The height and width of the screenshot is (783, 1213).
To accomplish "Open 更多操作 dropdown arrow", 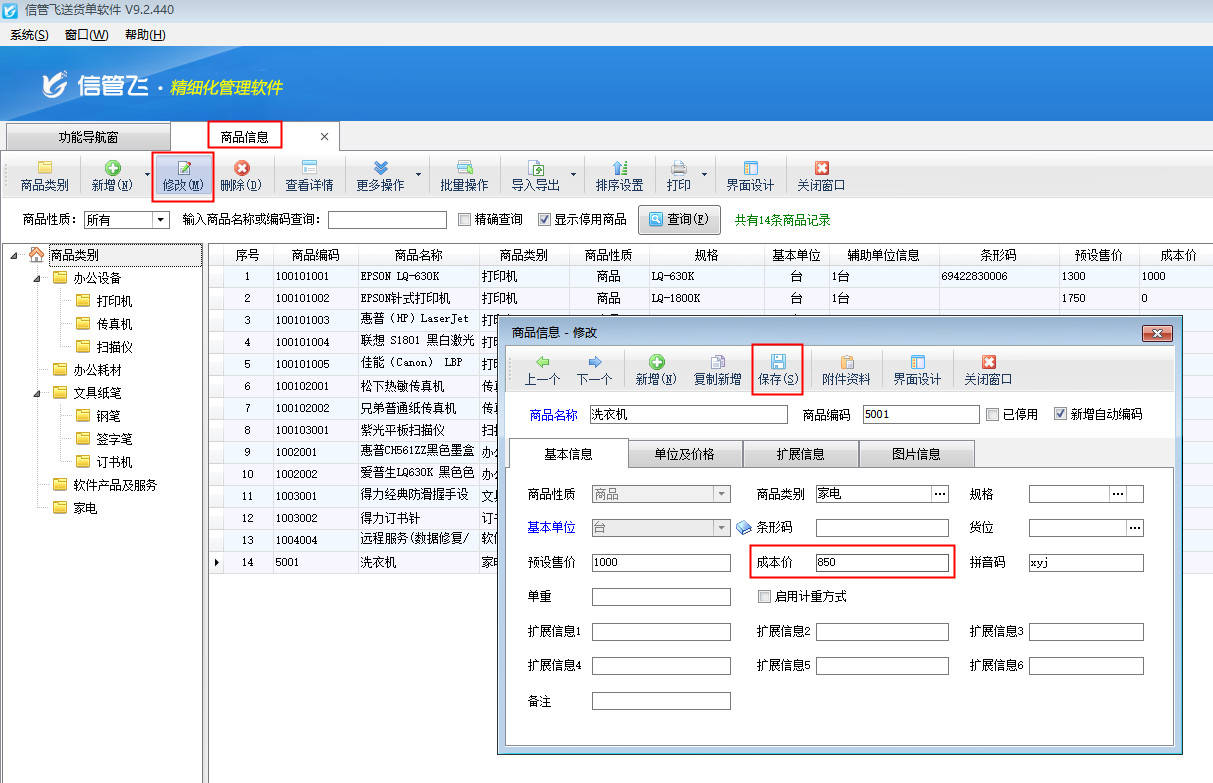I will (418, 175).
